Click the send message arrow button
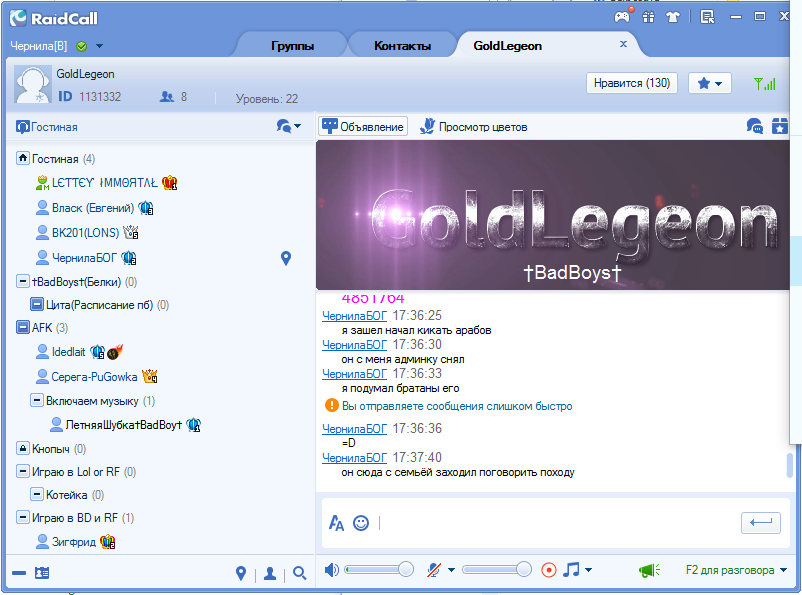The width and height of the screenshot is (802, 595). (x=761, y=523)
